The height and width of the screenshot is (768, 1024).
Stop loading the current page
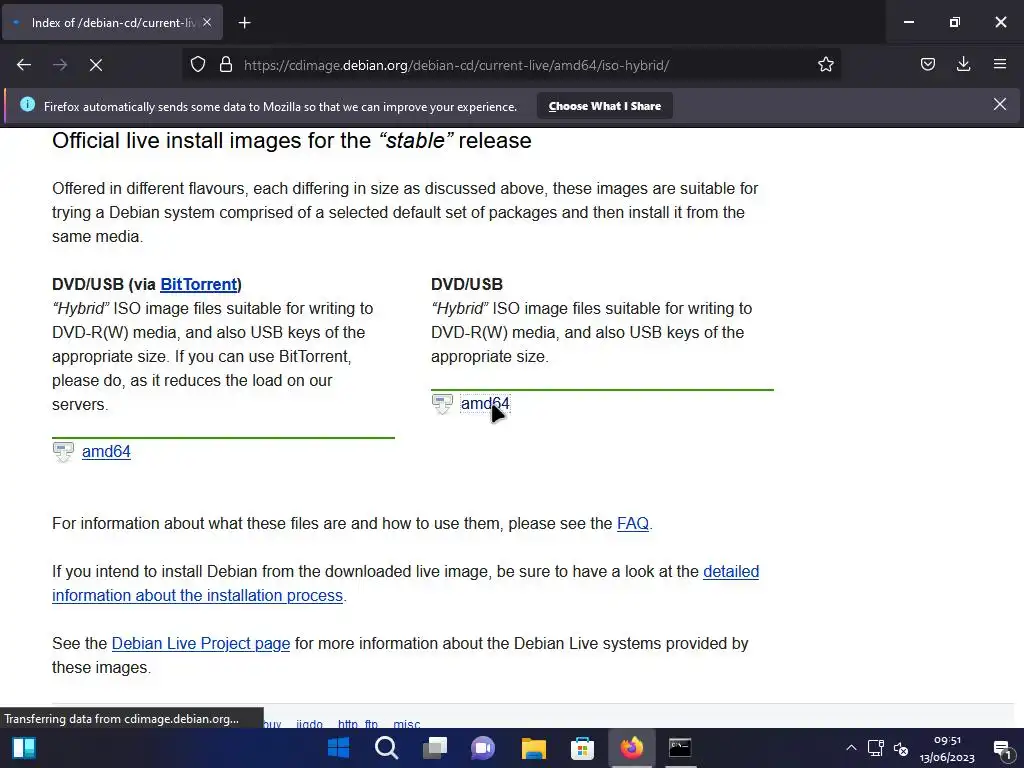point(96,65)
